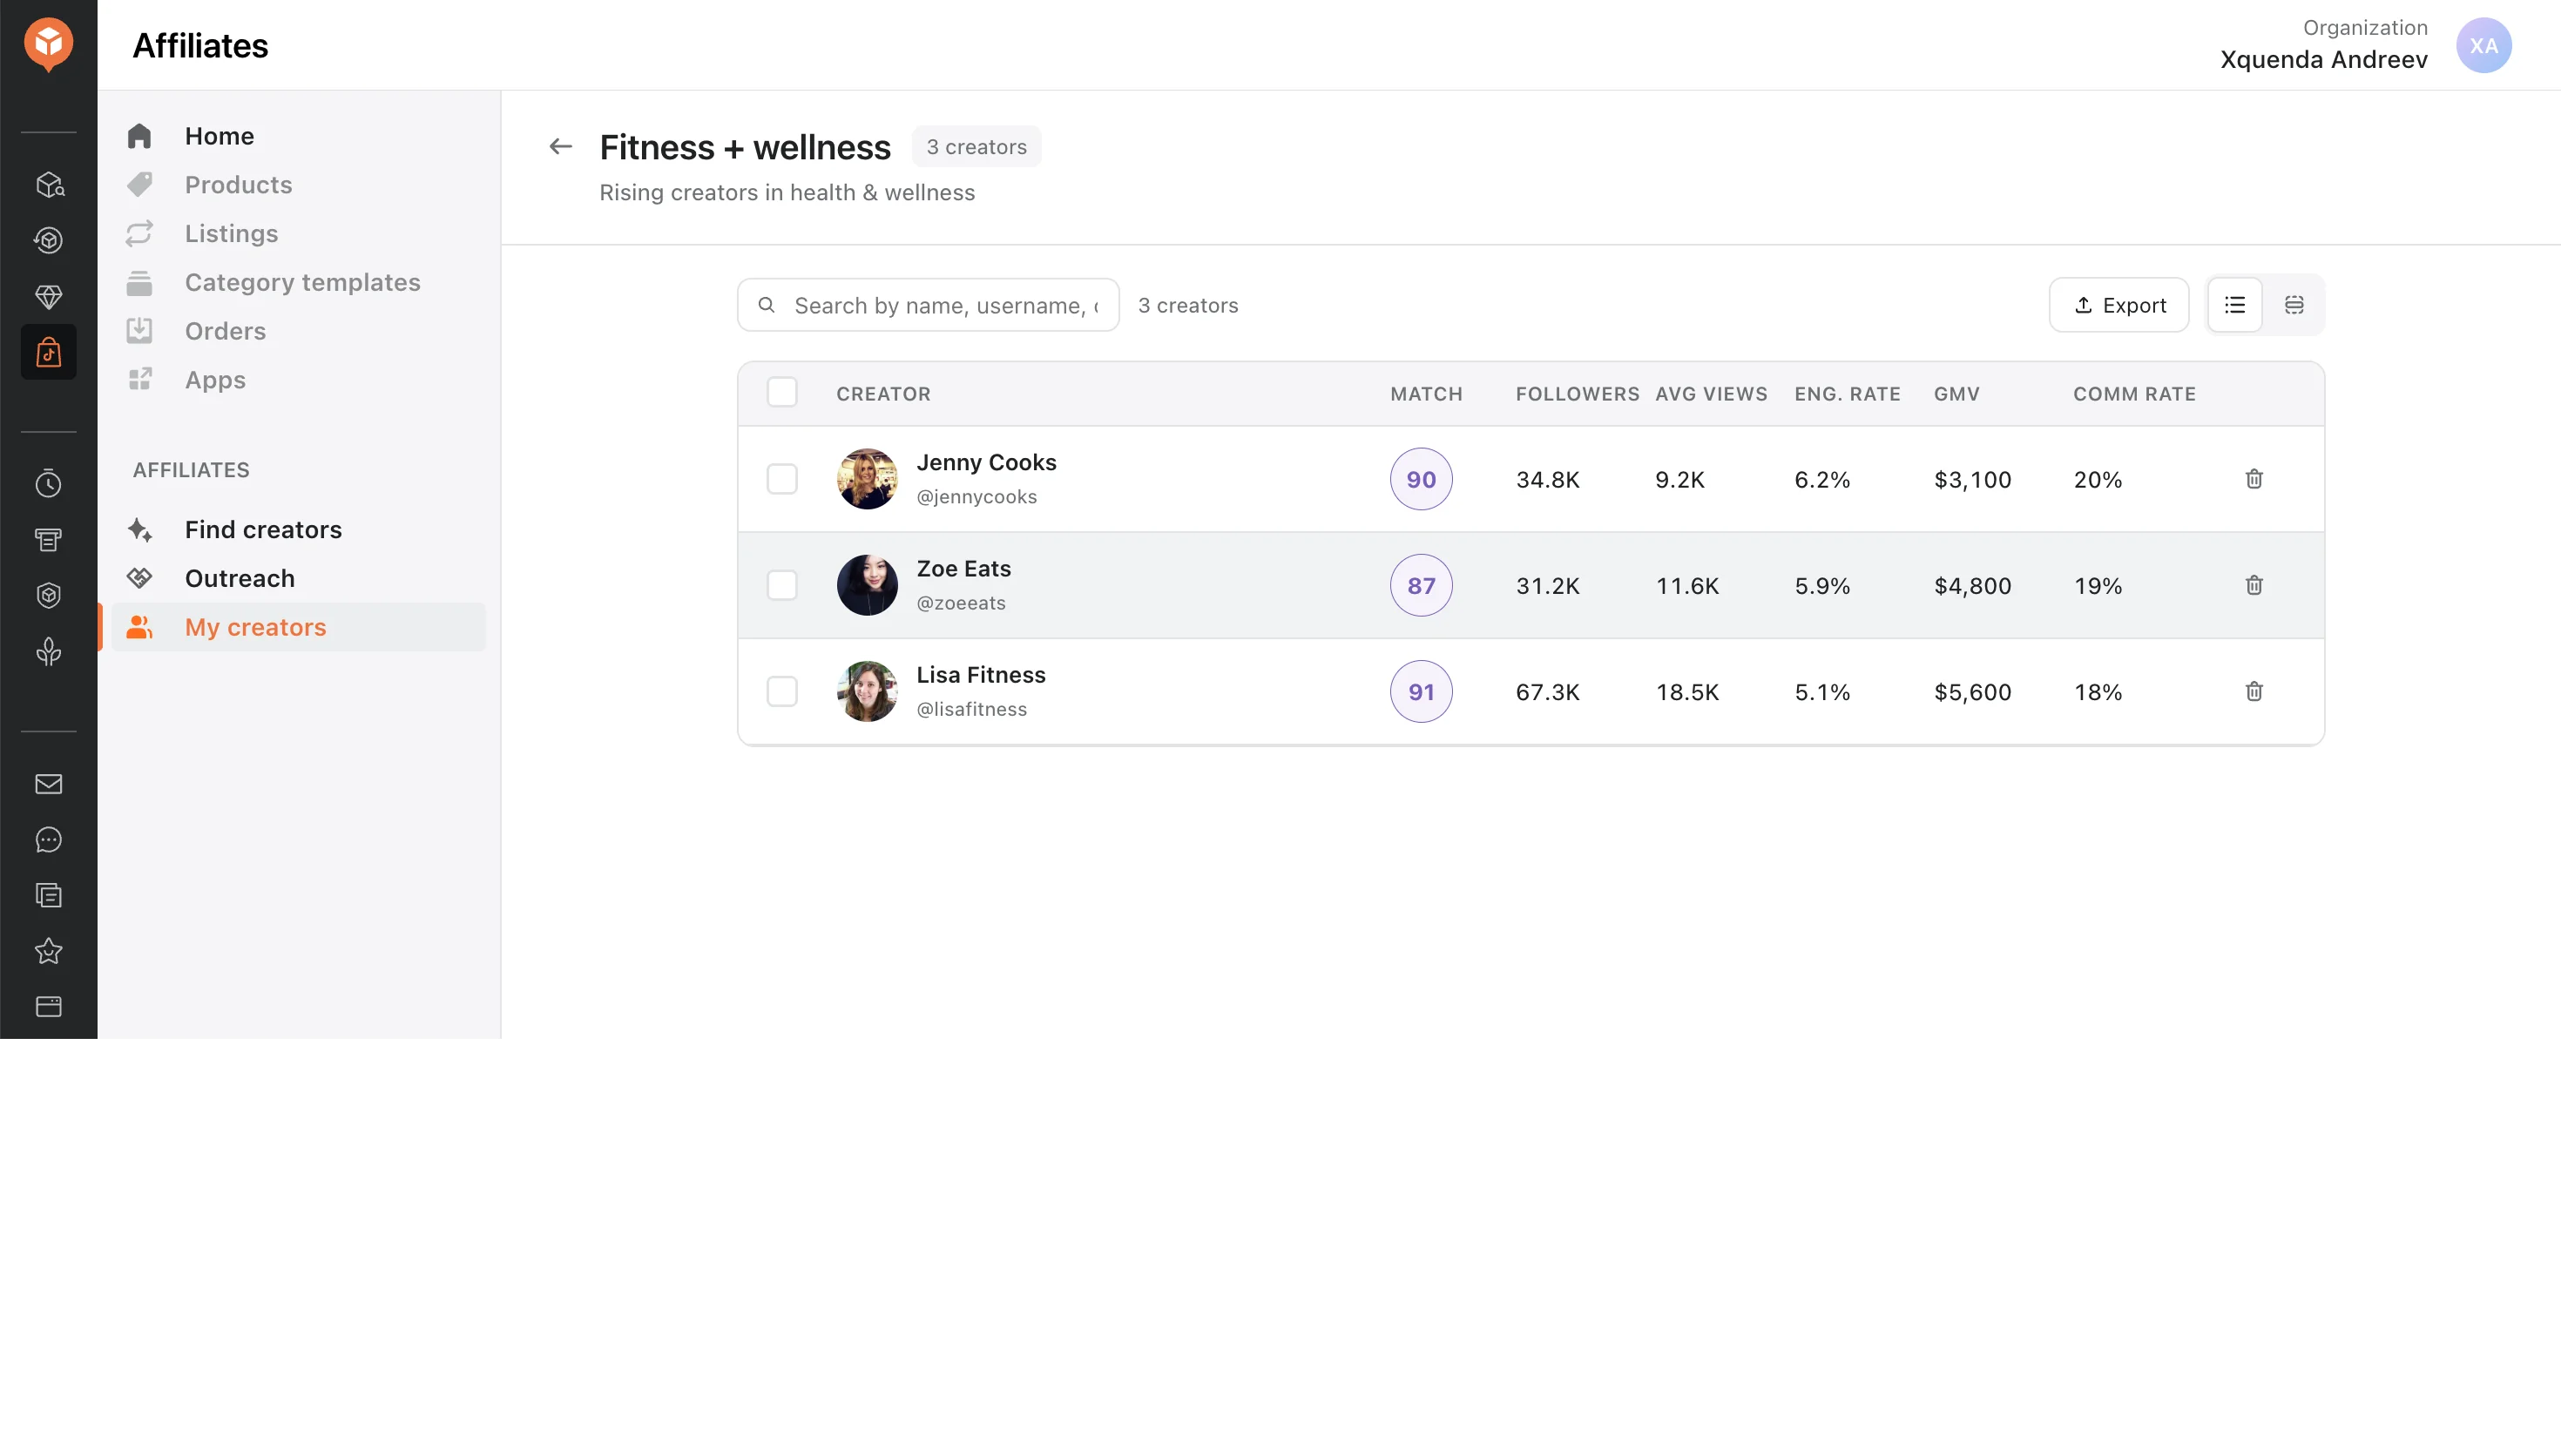Open the chat bubble icon

(x=48, y=840)
